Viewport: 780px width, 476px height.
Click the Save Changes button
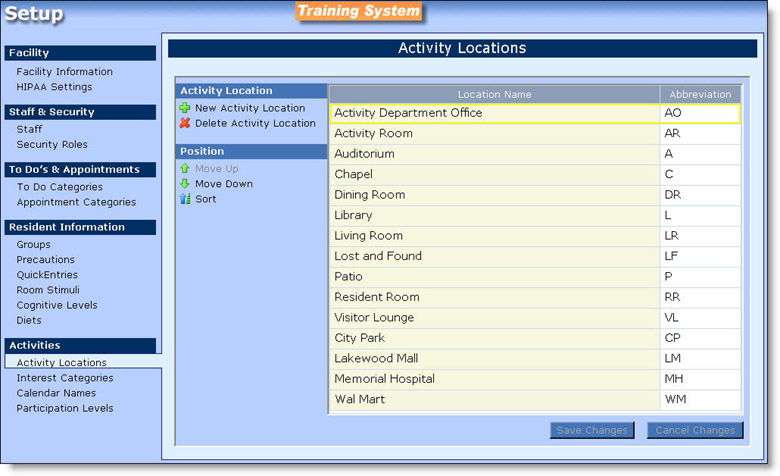(592, 430)
